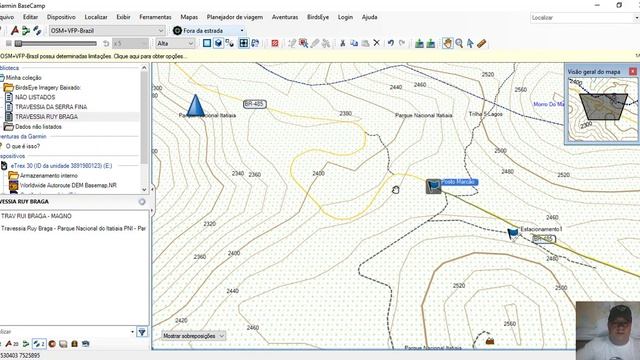Image resolution: width=640 pixels, height=360 pixels.
Task: Open the Editar menu
Action: click(30, 17)
